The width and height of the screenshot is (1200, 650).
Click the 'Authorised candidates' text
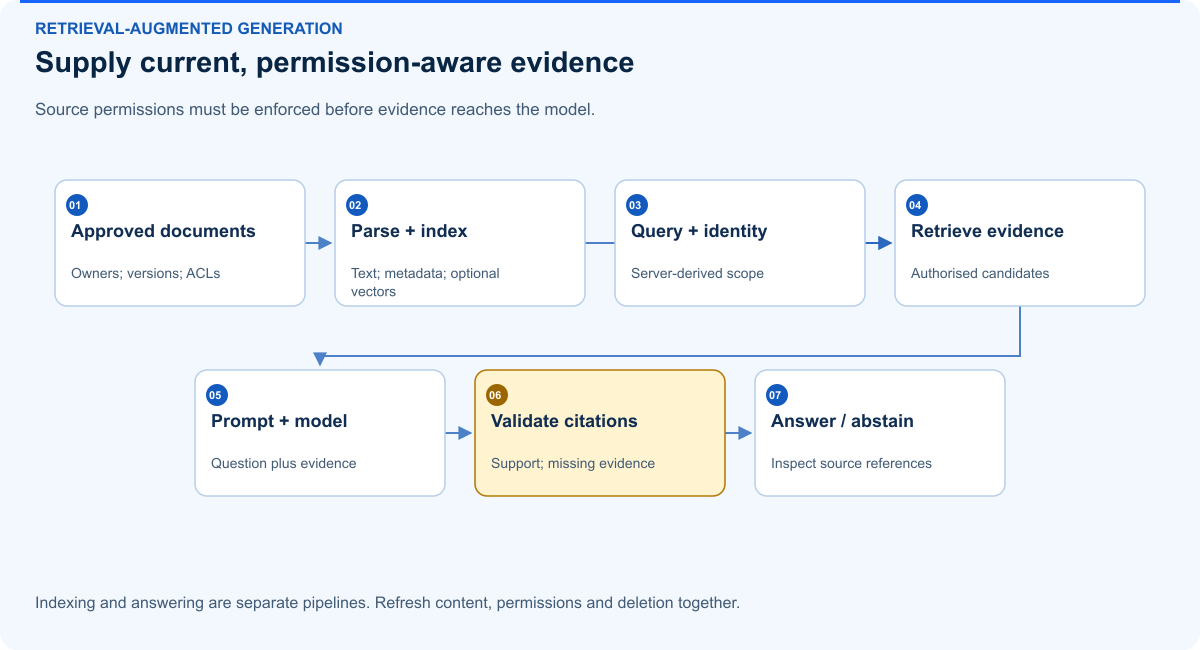click(980, 273)
